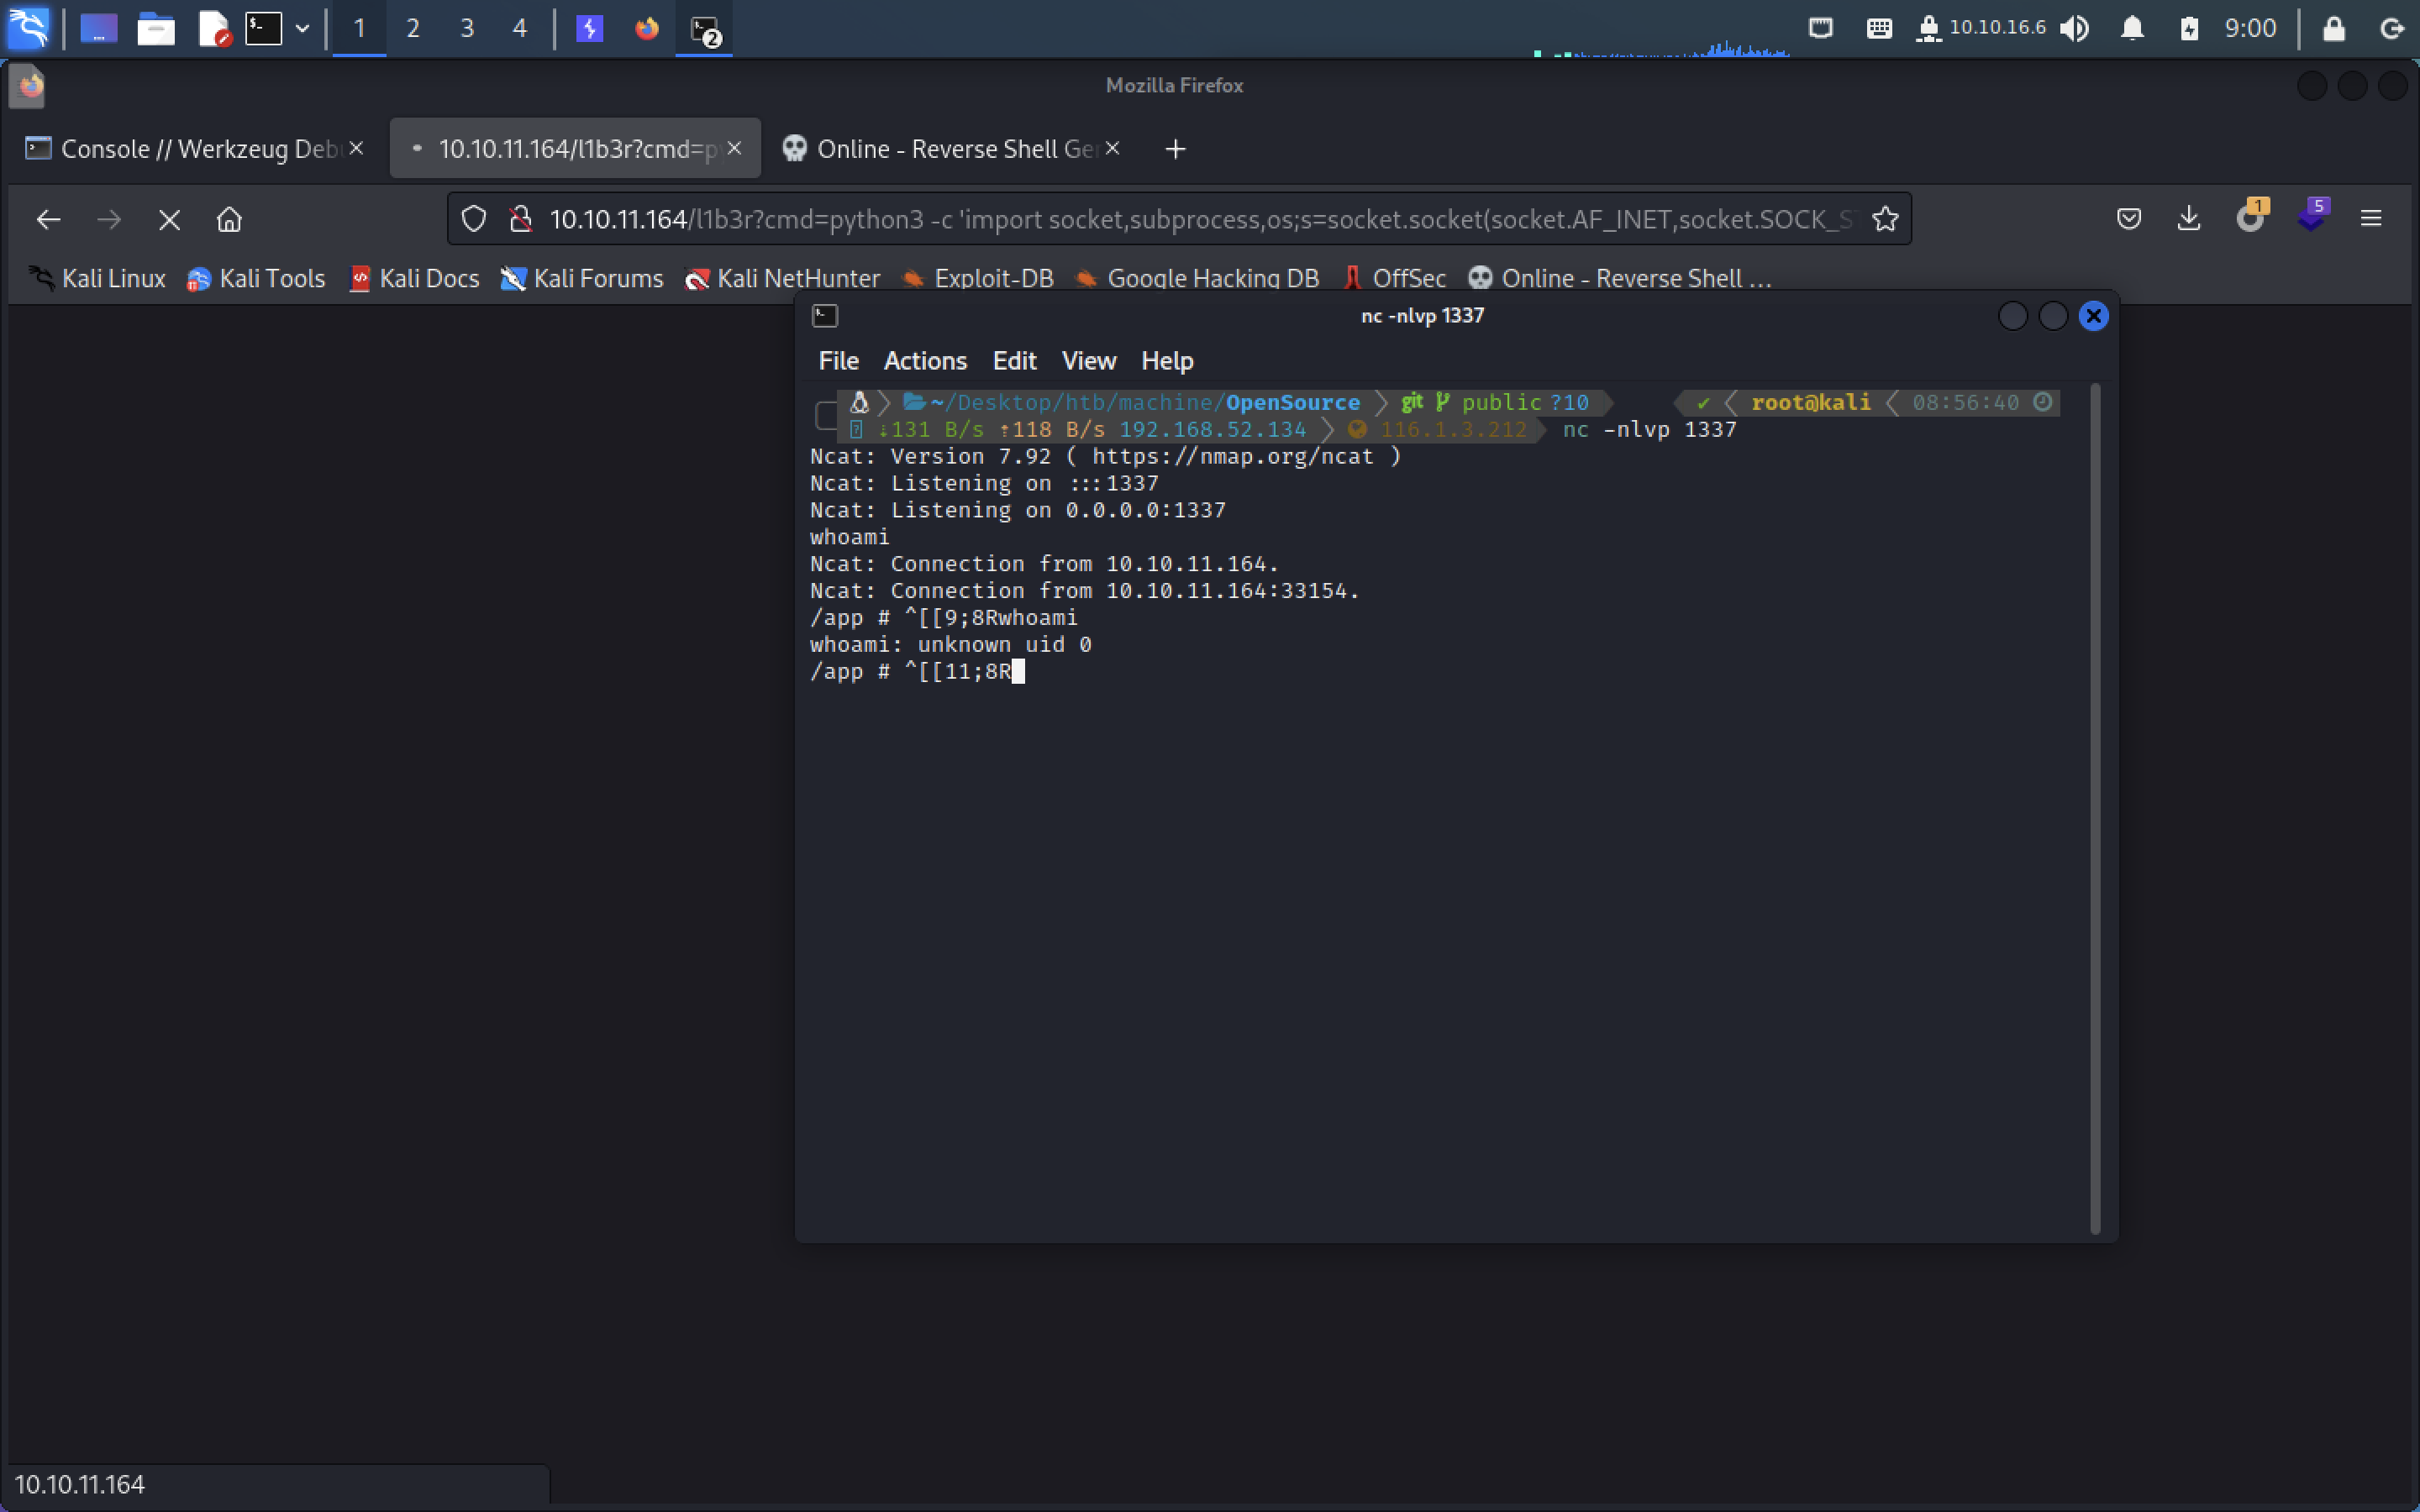Go back in Firefox history

pyautogui.click(x=48, y=219)
